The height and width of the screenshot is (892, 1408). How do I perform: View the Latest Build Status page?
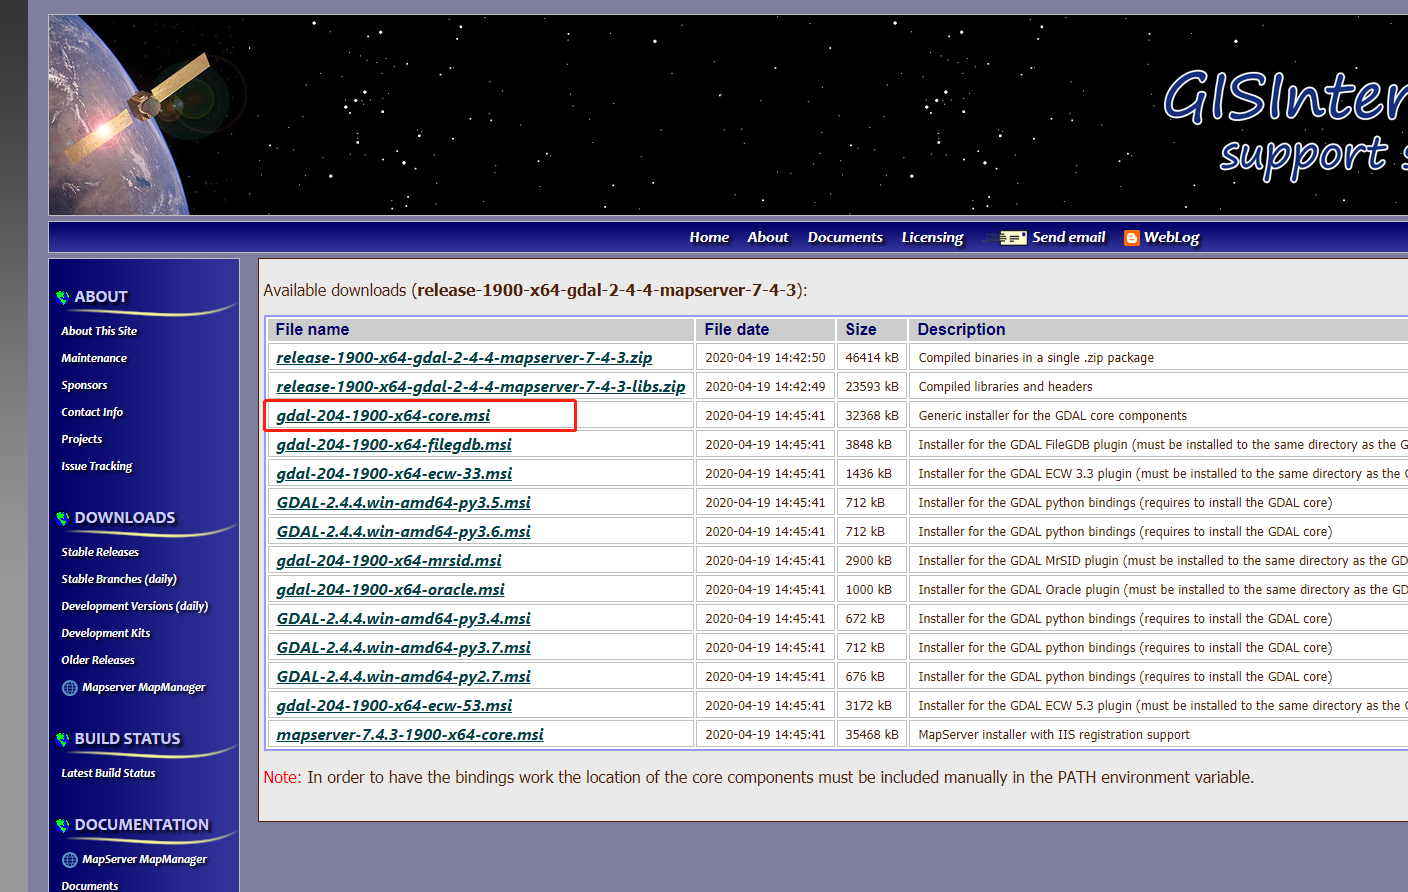point(108,773)
